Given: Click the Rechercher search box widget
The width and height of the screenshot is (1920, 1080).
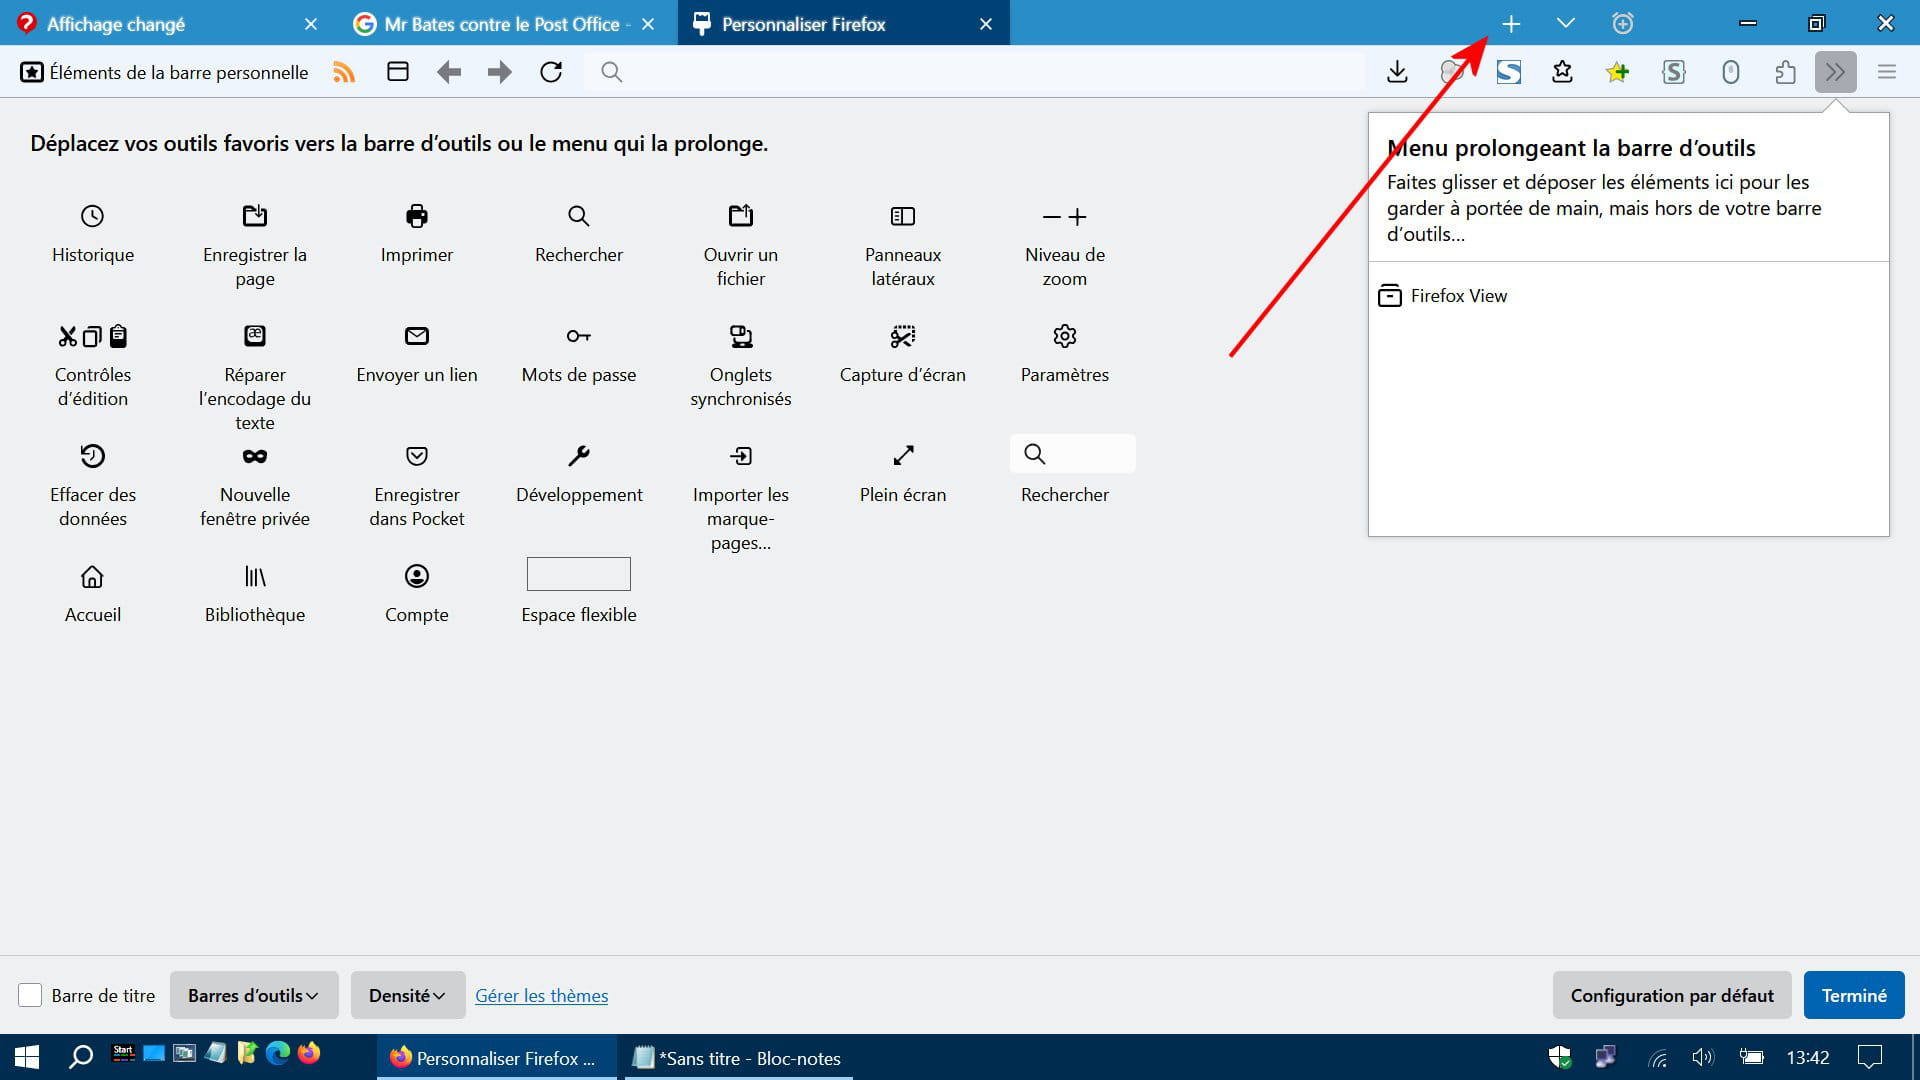Looking at the screenshot, I should (1073, 454).
